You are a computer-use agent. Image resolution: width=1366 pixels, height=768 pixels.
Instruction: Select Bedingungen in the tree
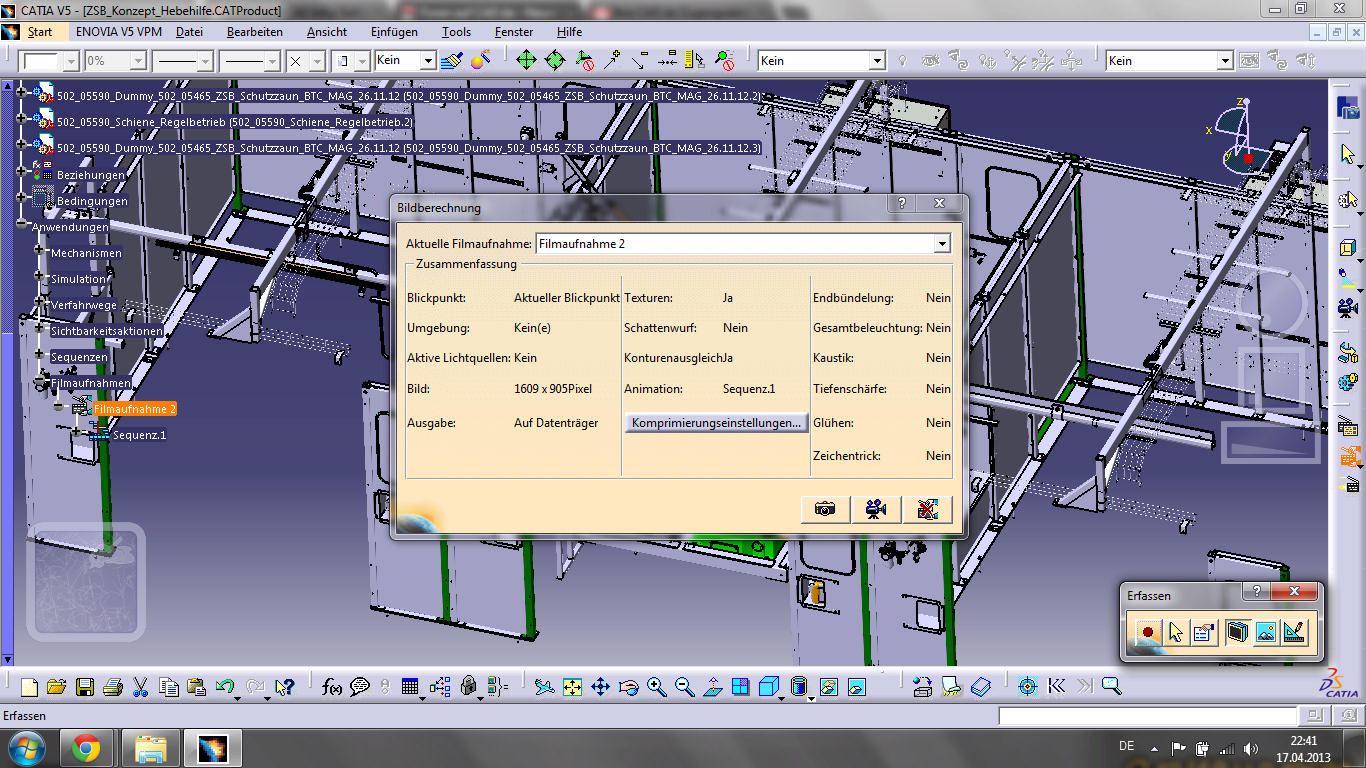click(x=92, y=201)
